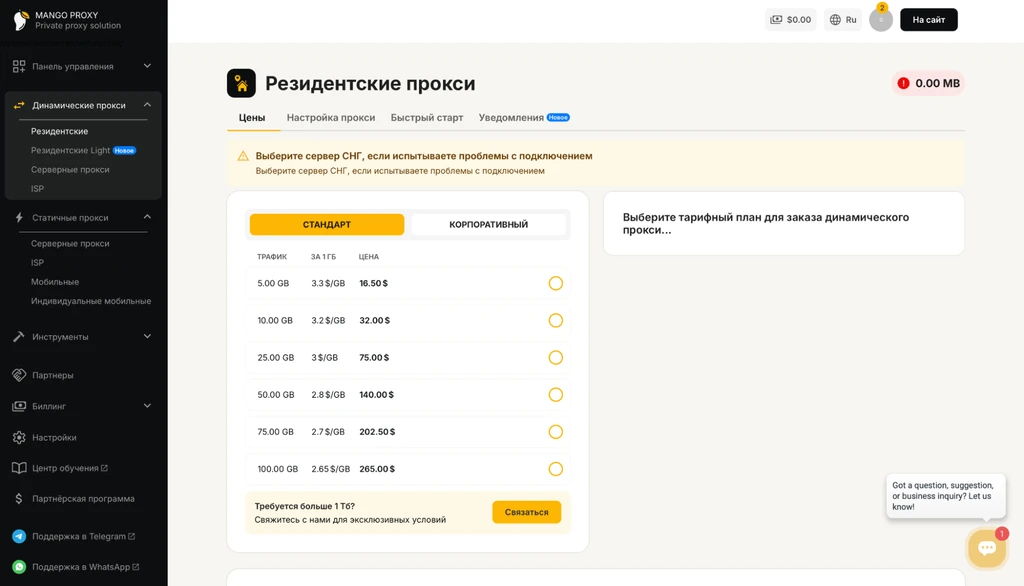Switch to the КОРПОРАТИВНЫЙ plan type
This screenshot has height=586, width=1024.
(488, 224)
